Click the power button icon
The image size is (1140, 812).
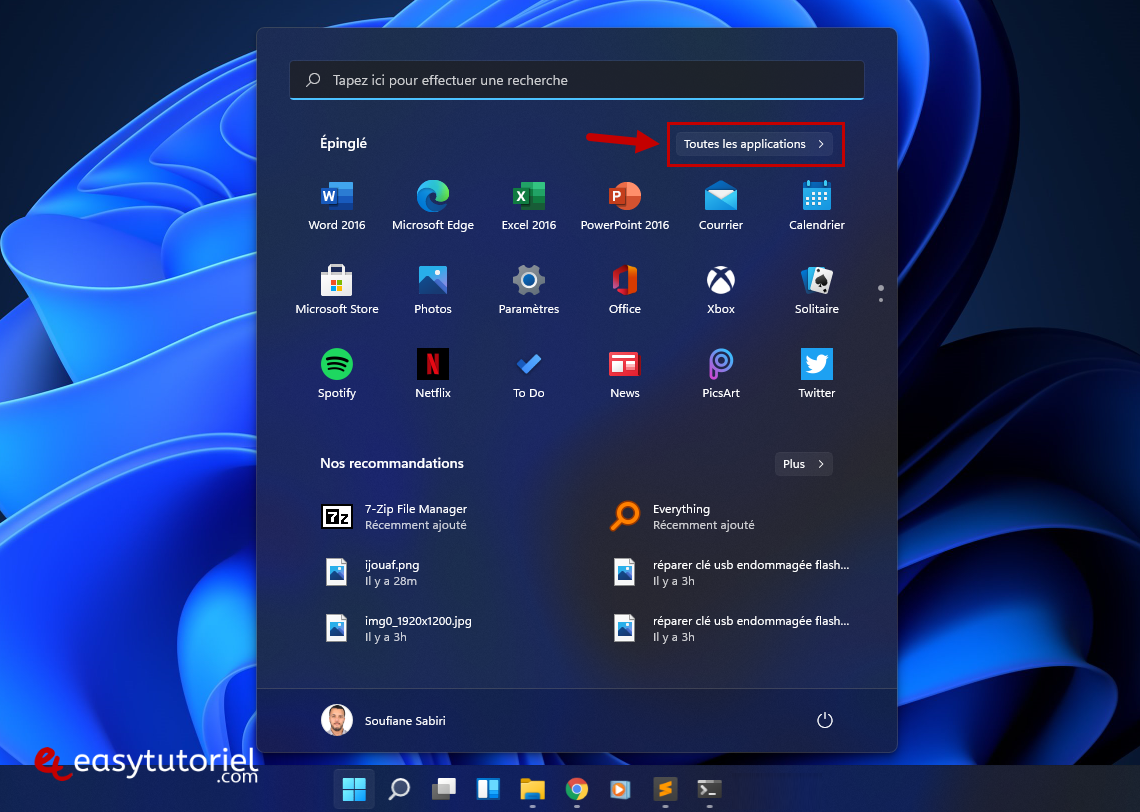tap(824, 720)
